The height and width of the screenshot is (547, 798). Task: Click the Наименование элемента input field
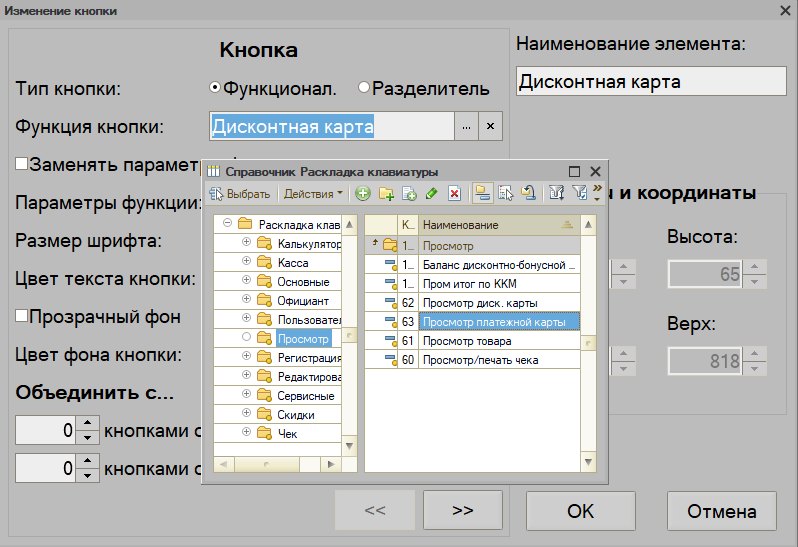(x=651, y=81)
